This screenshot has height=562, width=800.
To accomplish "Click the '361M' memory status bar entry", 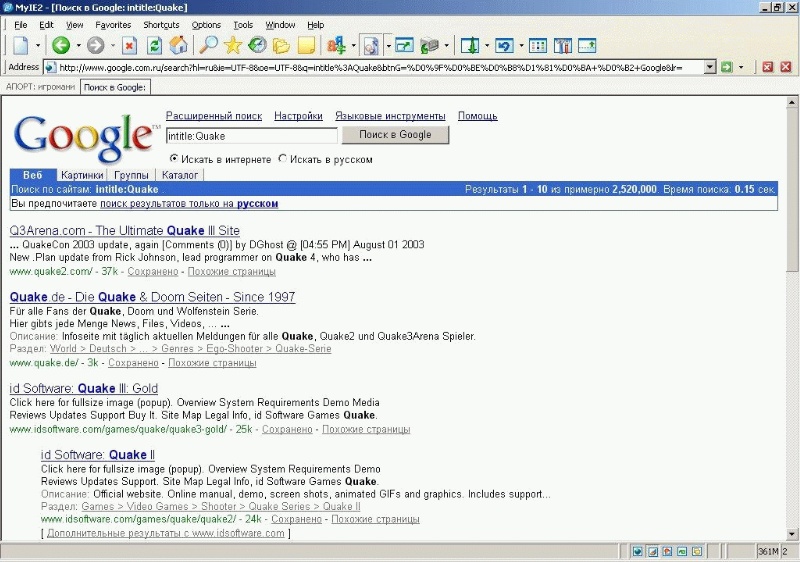I will (x=768, y=551).
